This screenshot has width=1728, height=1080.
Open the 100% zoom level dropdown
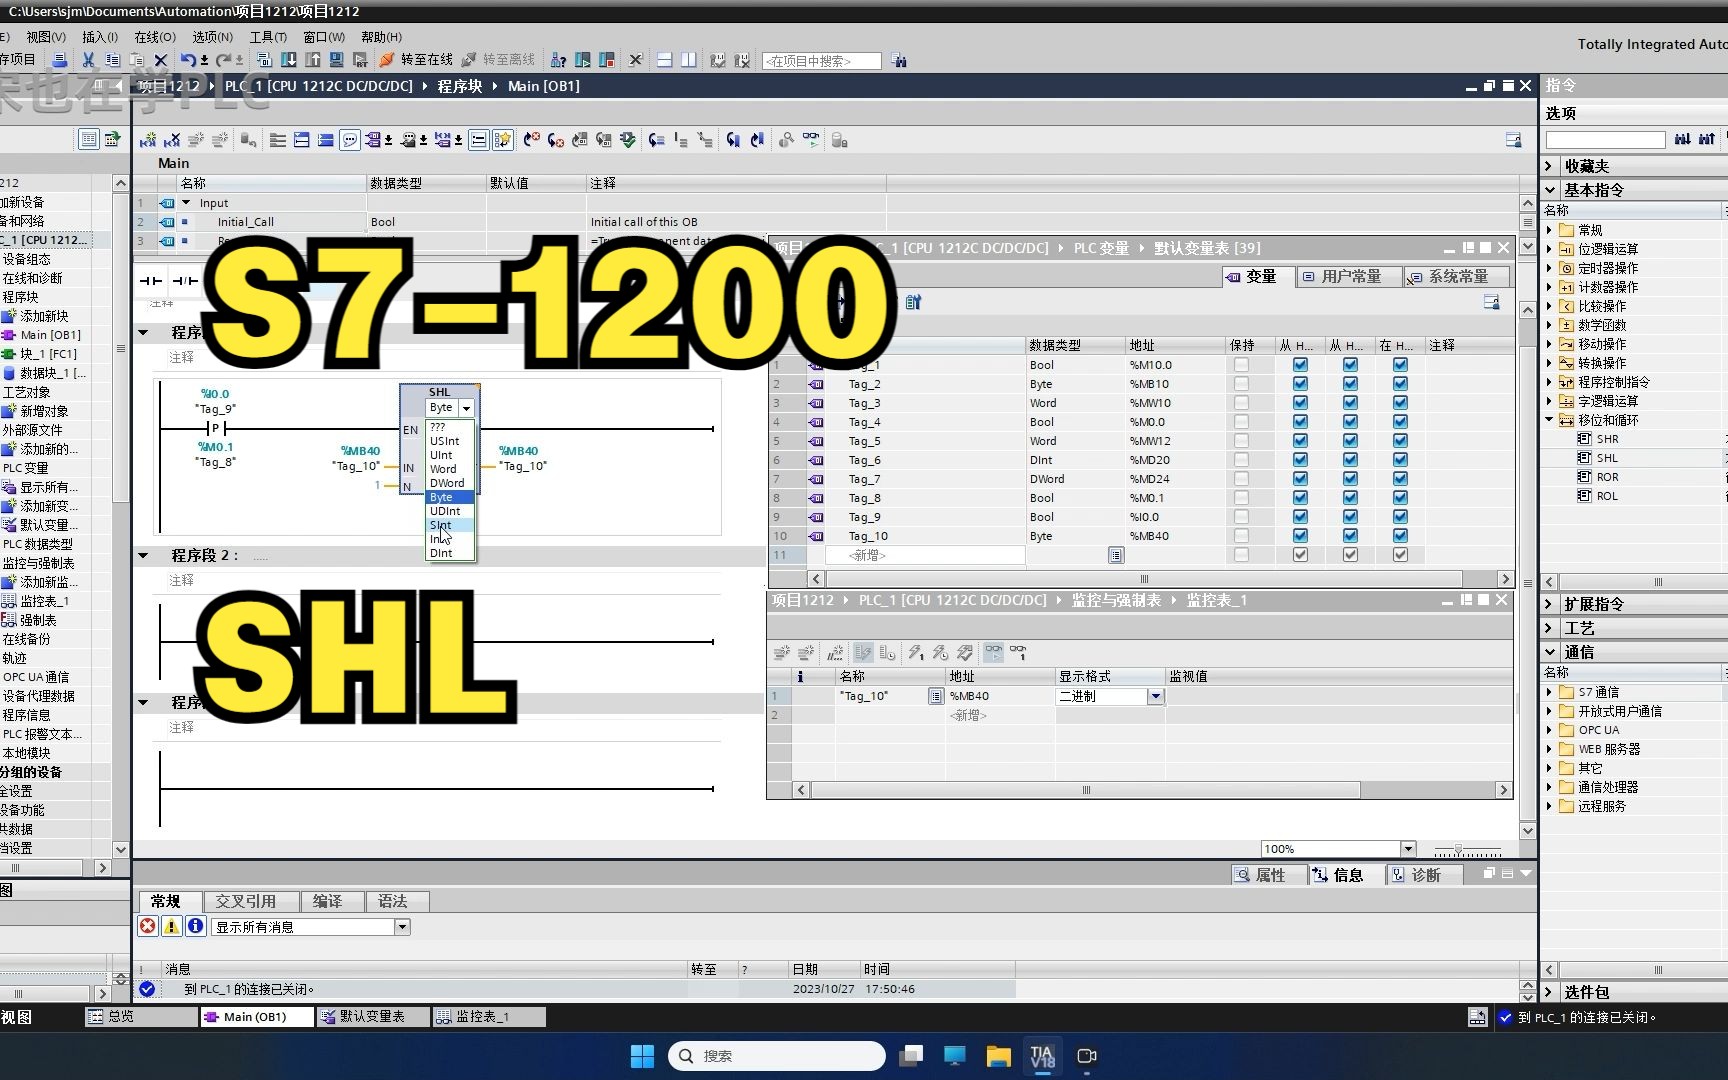[1408, 849]
